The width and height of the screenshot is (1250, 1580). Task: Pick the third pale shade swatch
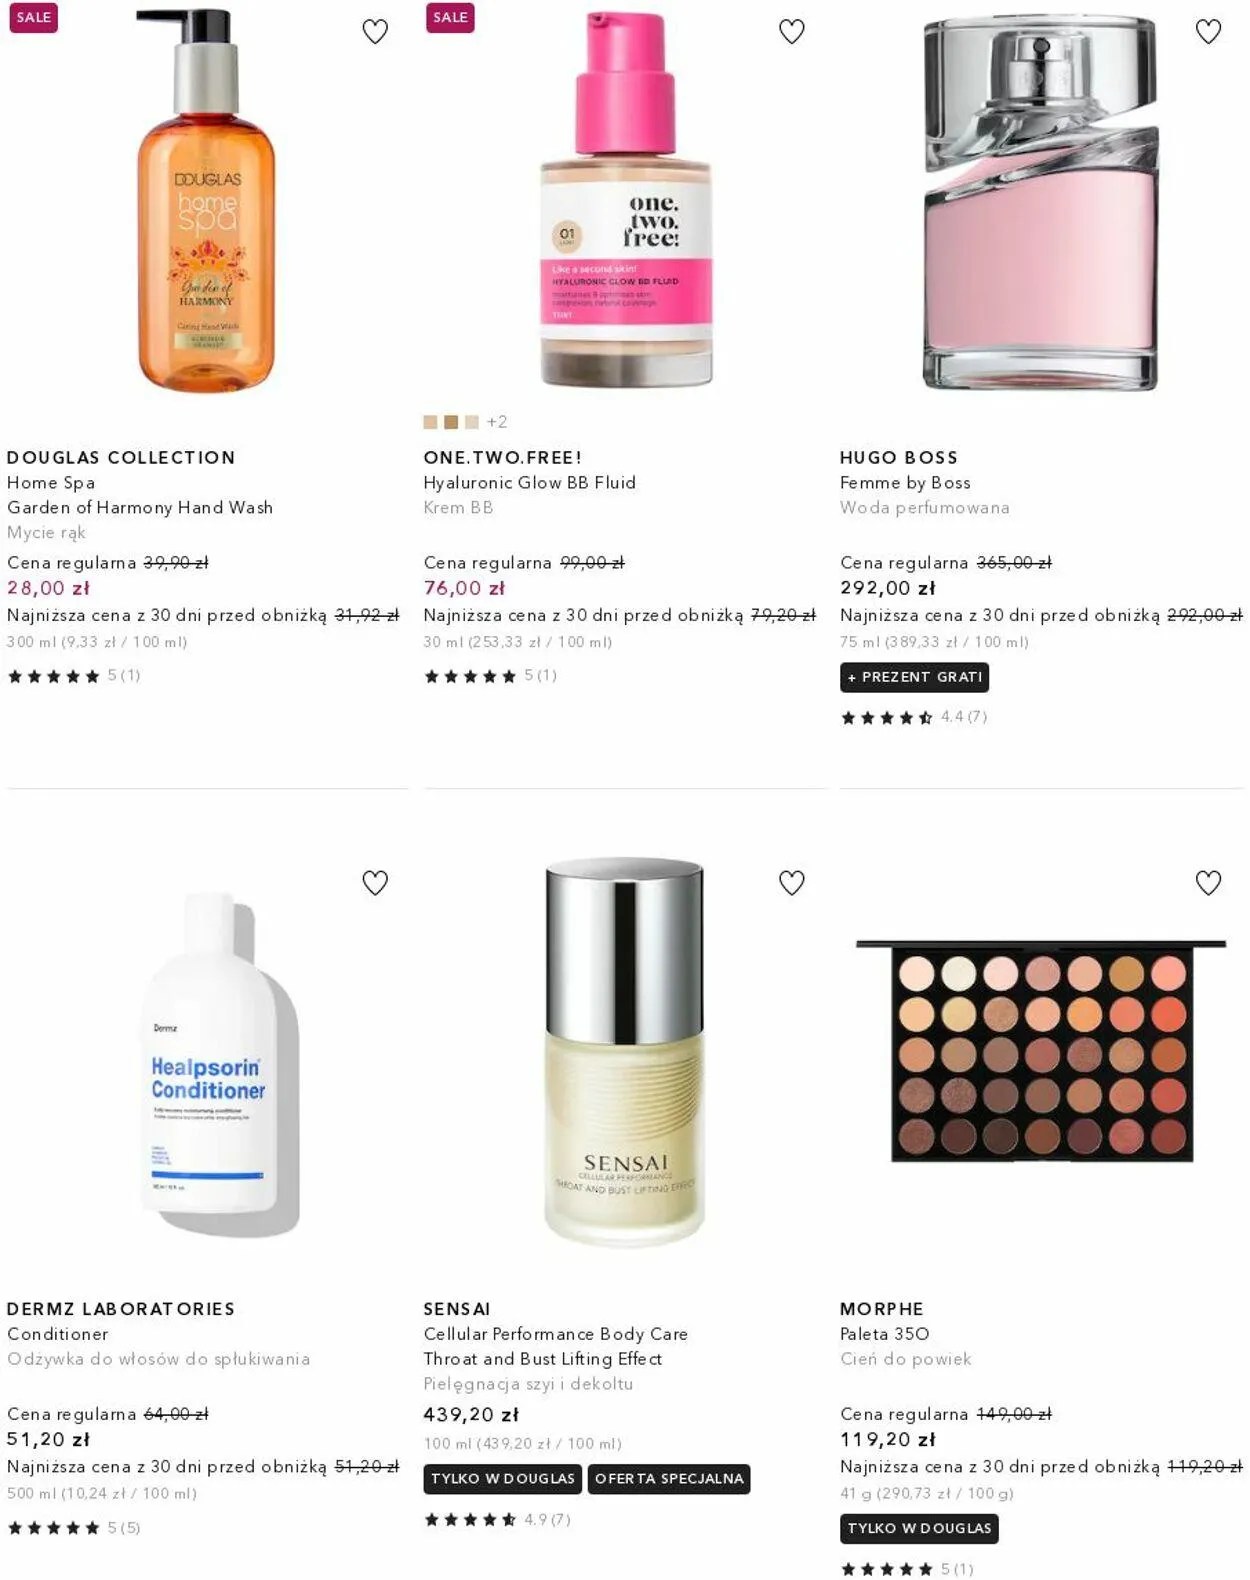coord(472,422)
